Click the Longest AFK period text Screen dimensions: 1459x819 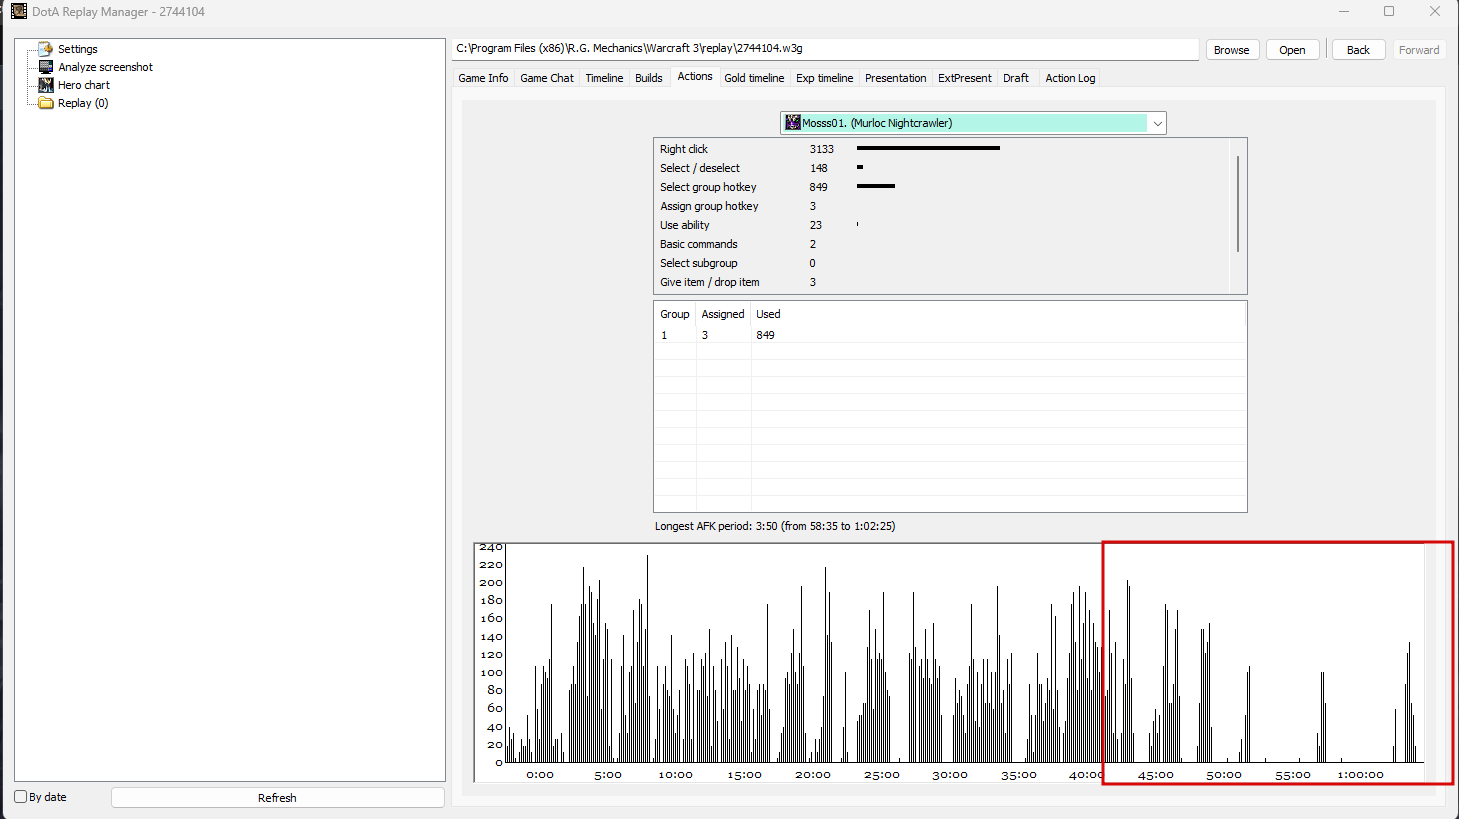pyautogui.click(x=775, y=526)
